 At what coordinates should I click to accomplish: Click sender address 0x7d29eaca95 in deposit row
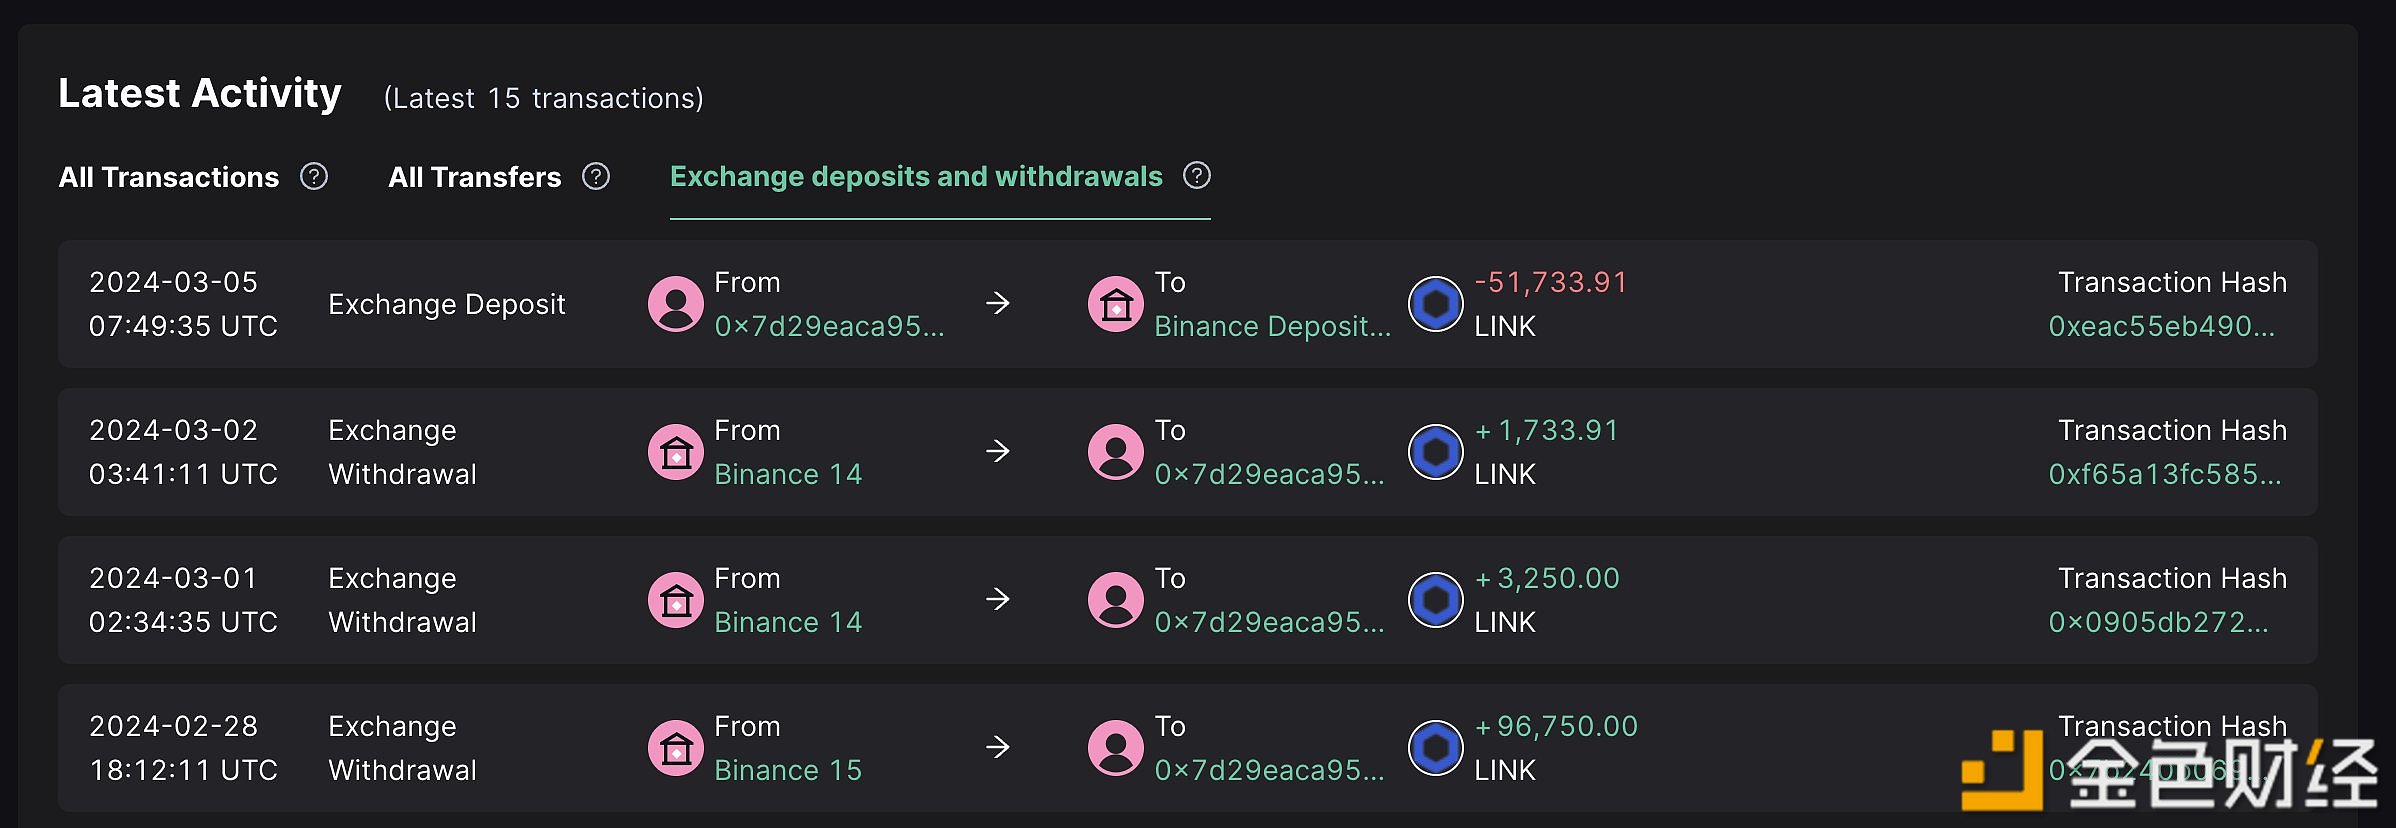coord(829,326)
